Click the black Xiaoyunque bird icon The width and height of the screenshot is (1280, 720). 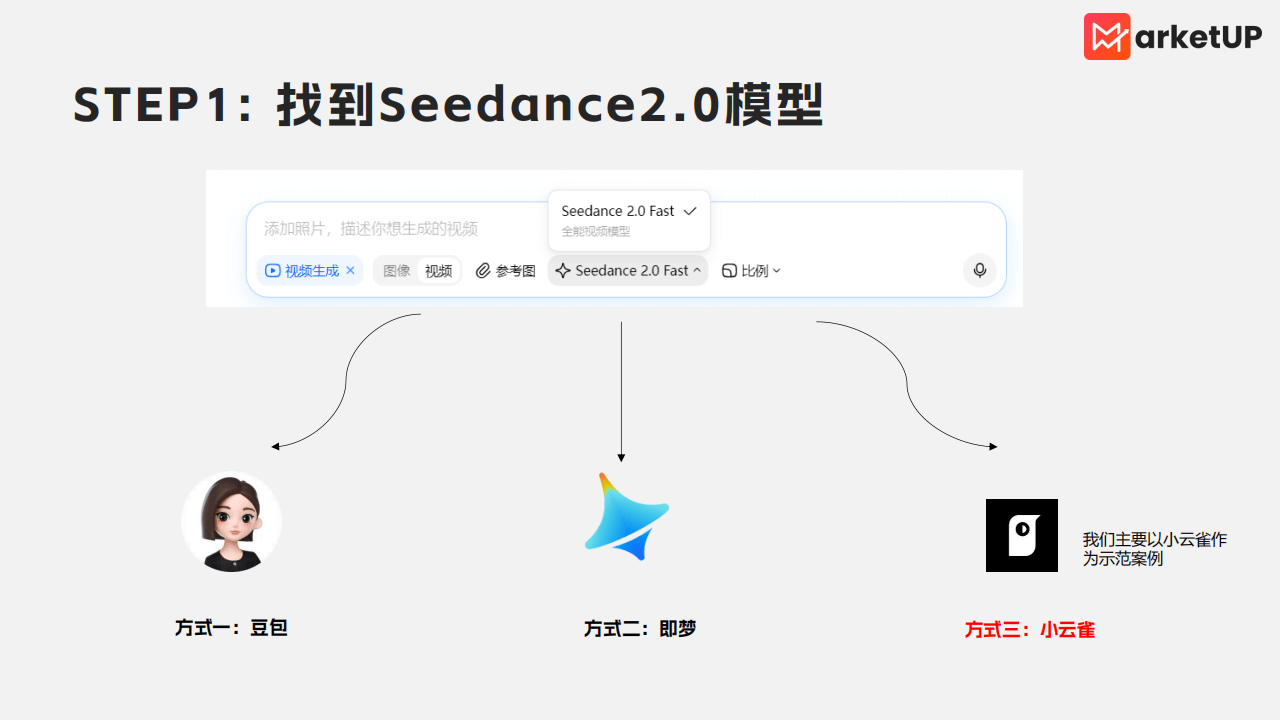click(x=1021, y=535)
